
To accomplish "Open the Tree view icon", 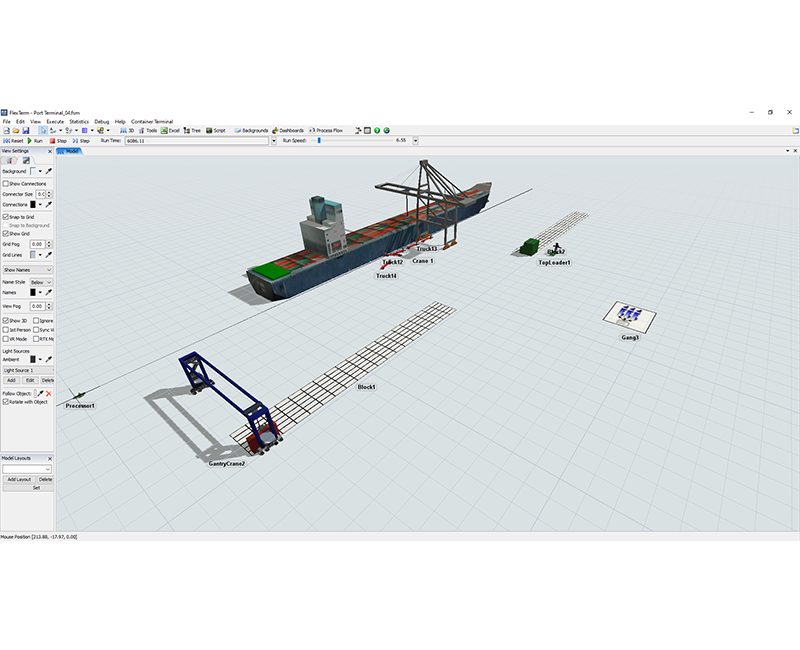I will pyautogui.click(x=193, y=131).
